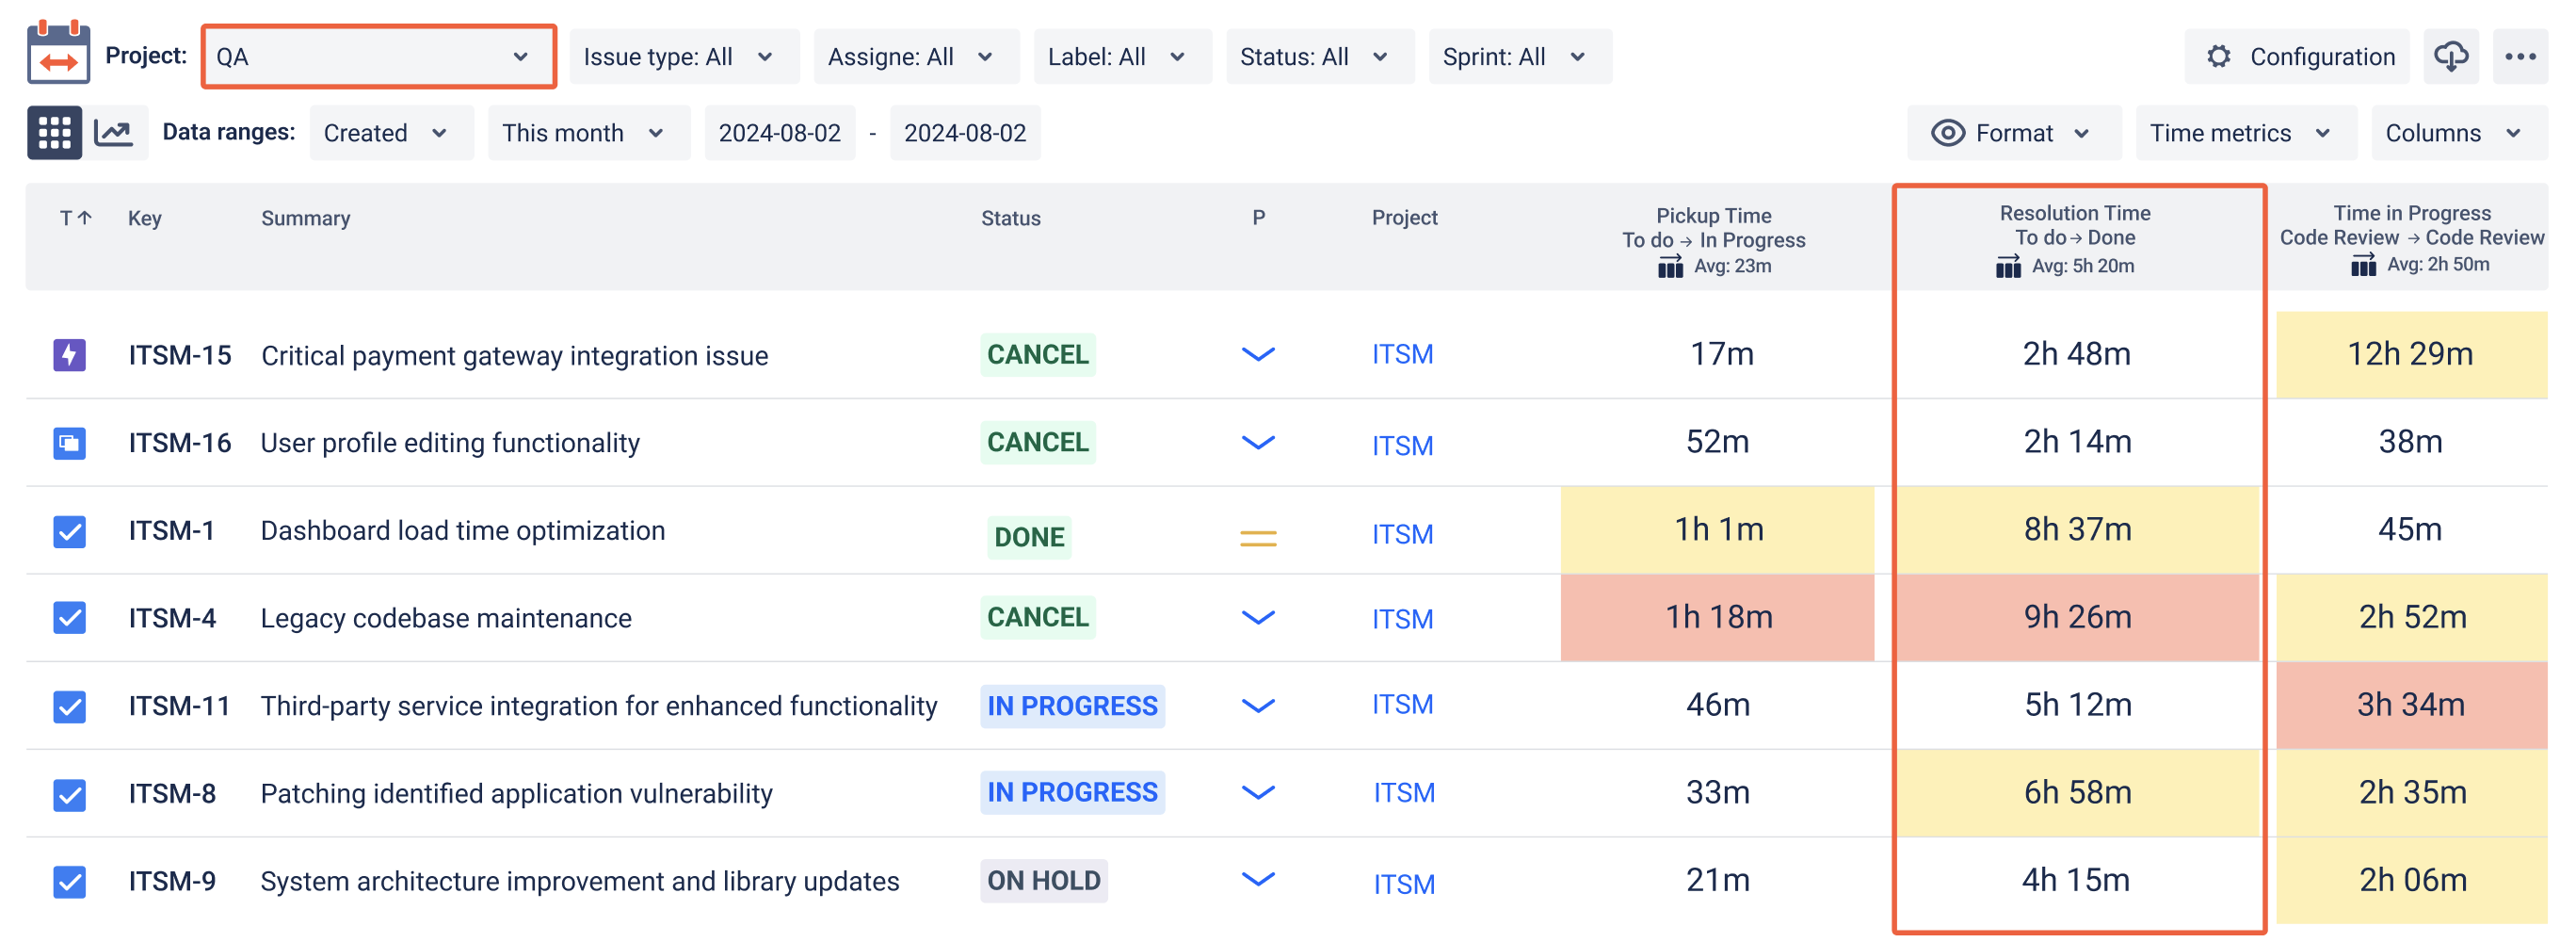Open the export/download icon near Configuration
This screenshot has width=2576, height=942.
pos(2451,56)
